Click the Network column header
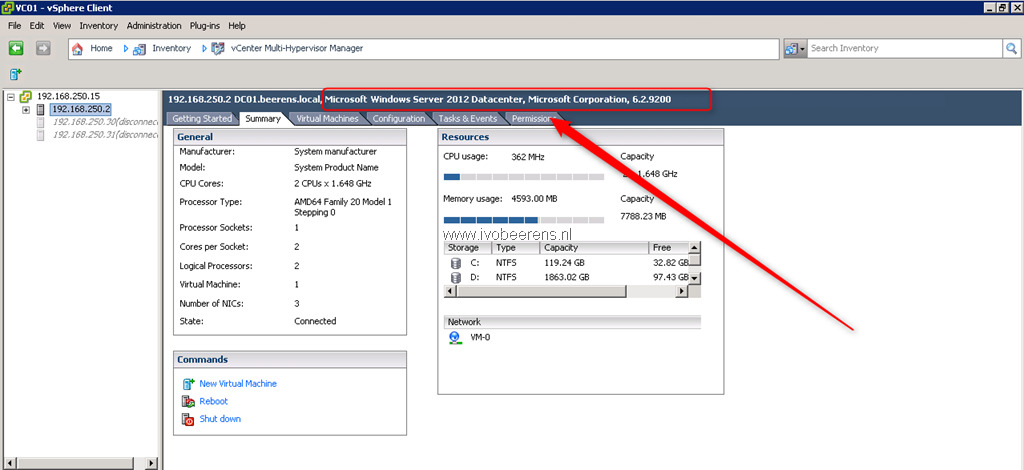The height and width of the screenshot is (470, 1024). tap(572, 322)
